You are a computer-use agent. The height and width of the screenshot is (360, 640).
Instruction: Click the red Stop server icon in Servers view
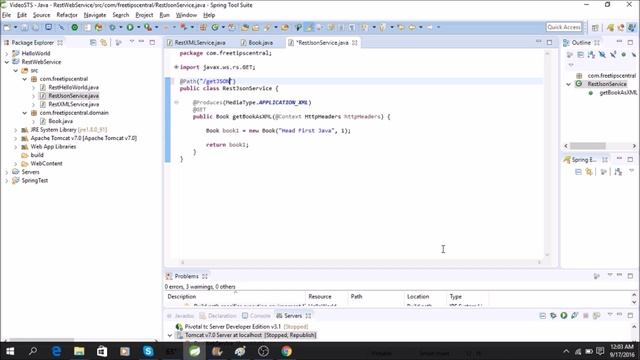[x=586, y=316]
